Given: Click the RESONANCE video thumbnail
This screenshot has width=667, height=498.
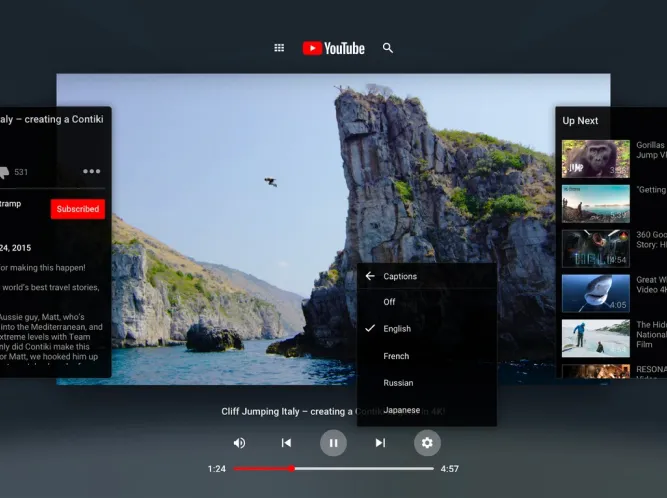Looking at the screenshot, I should tap(596, 371).
